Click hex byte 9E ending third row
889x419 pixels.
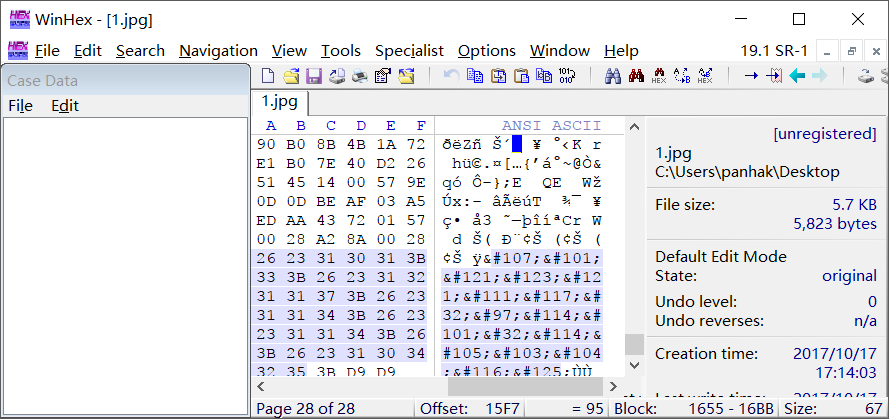416,183
